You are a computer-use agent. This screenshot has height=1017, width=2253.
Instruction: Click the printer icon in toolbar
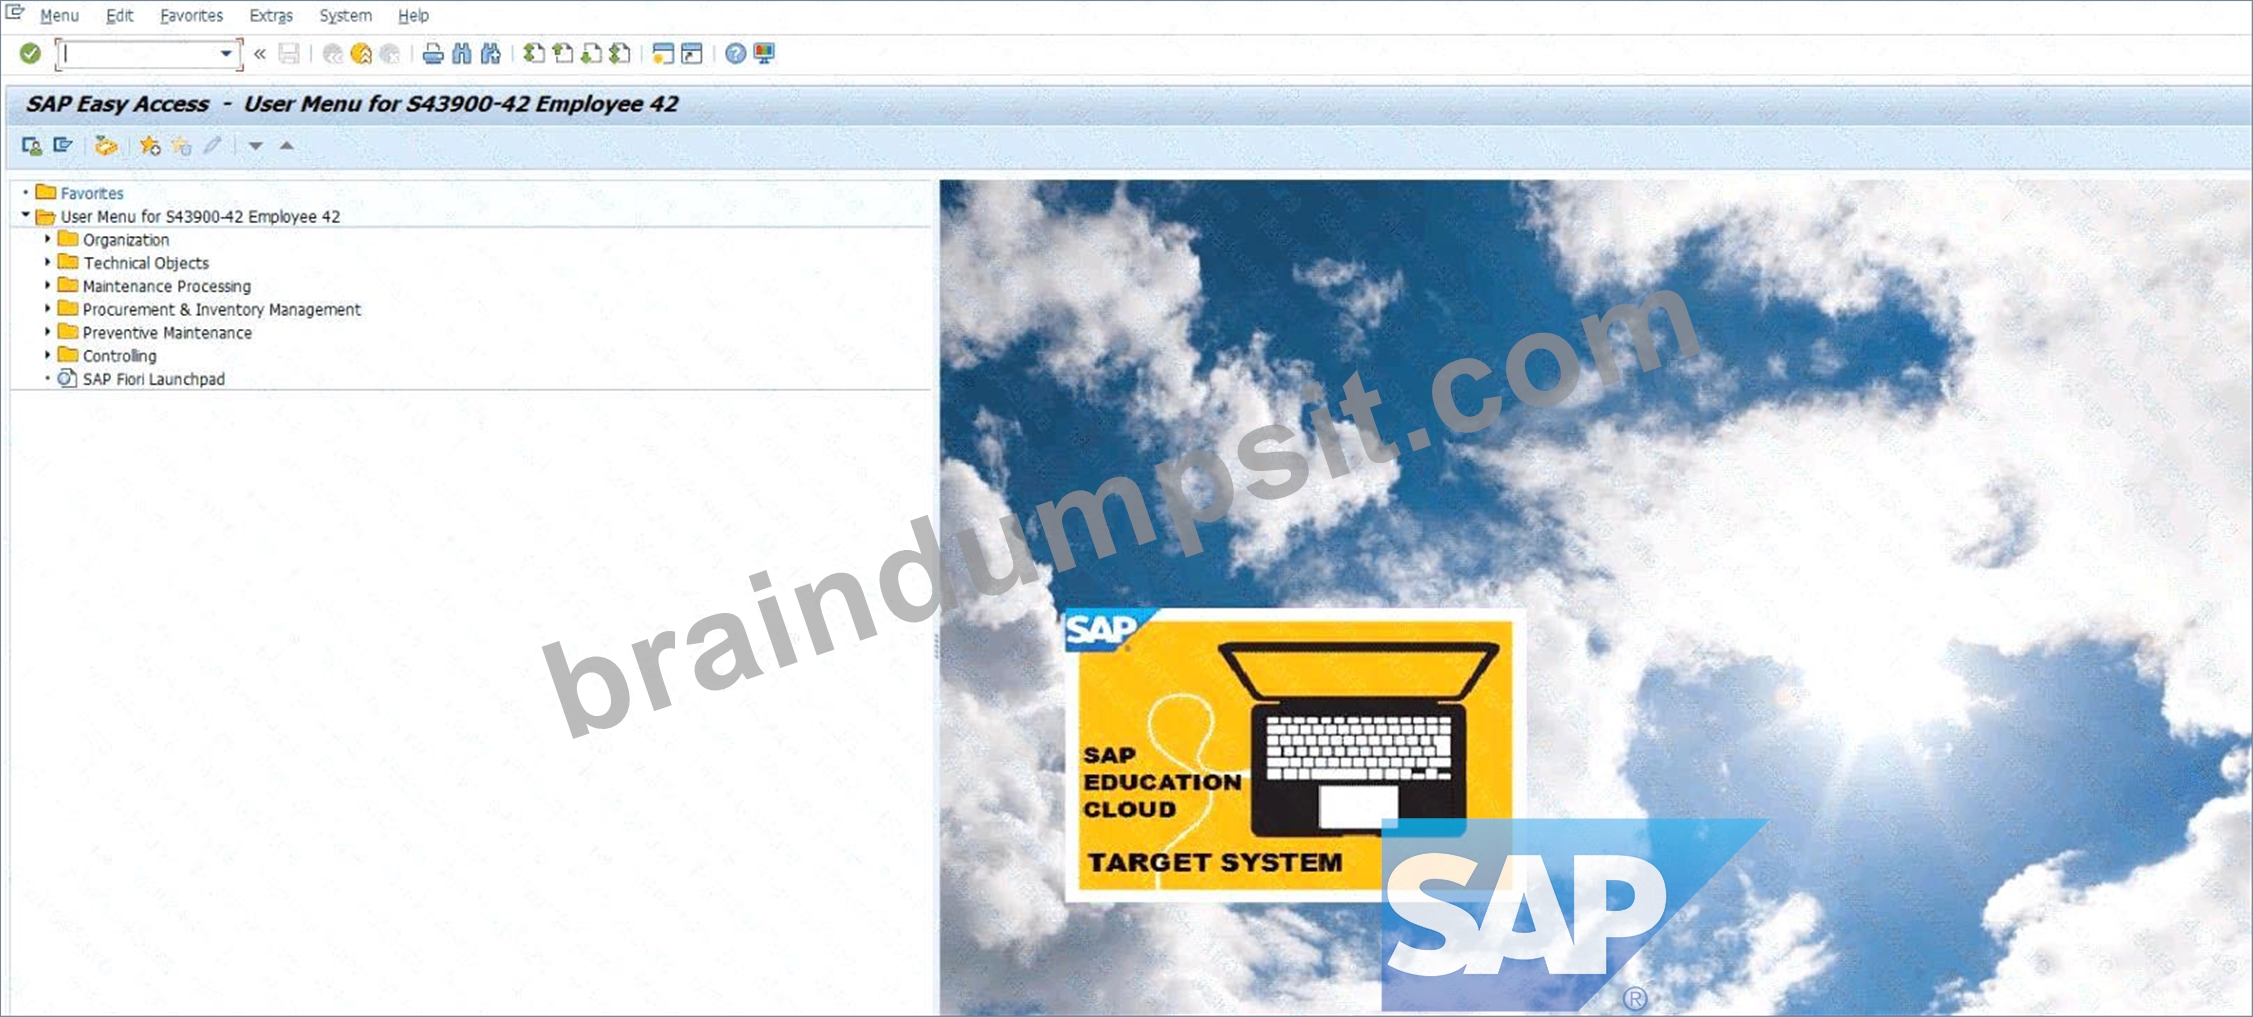pos(432,54)
